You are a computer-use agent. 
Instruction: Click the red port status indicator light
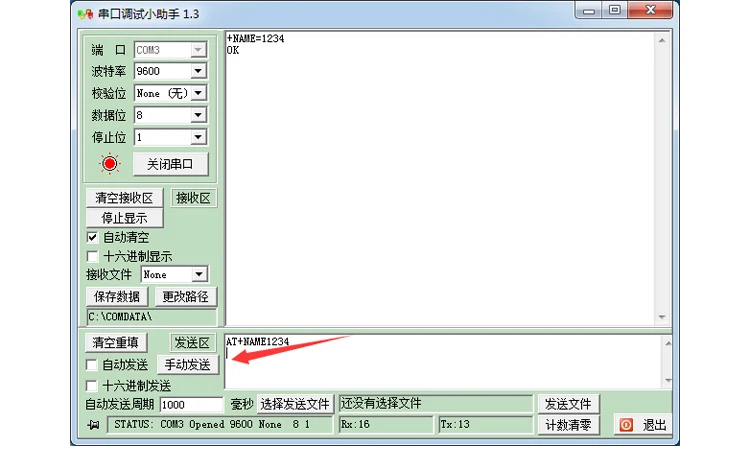pos(110,164)
